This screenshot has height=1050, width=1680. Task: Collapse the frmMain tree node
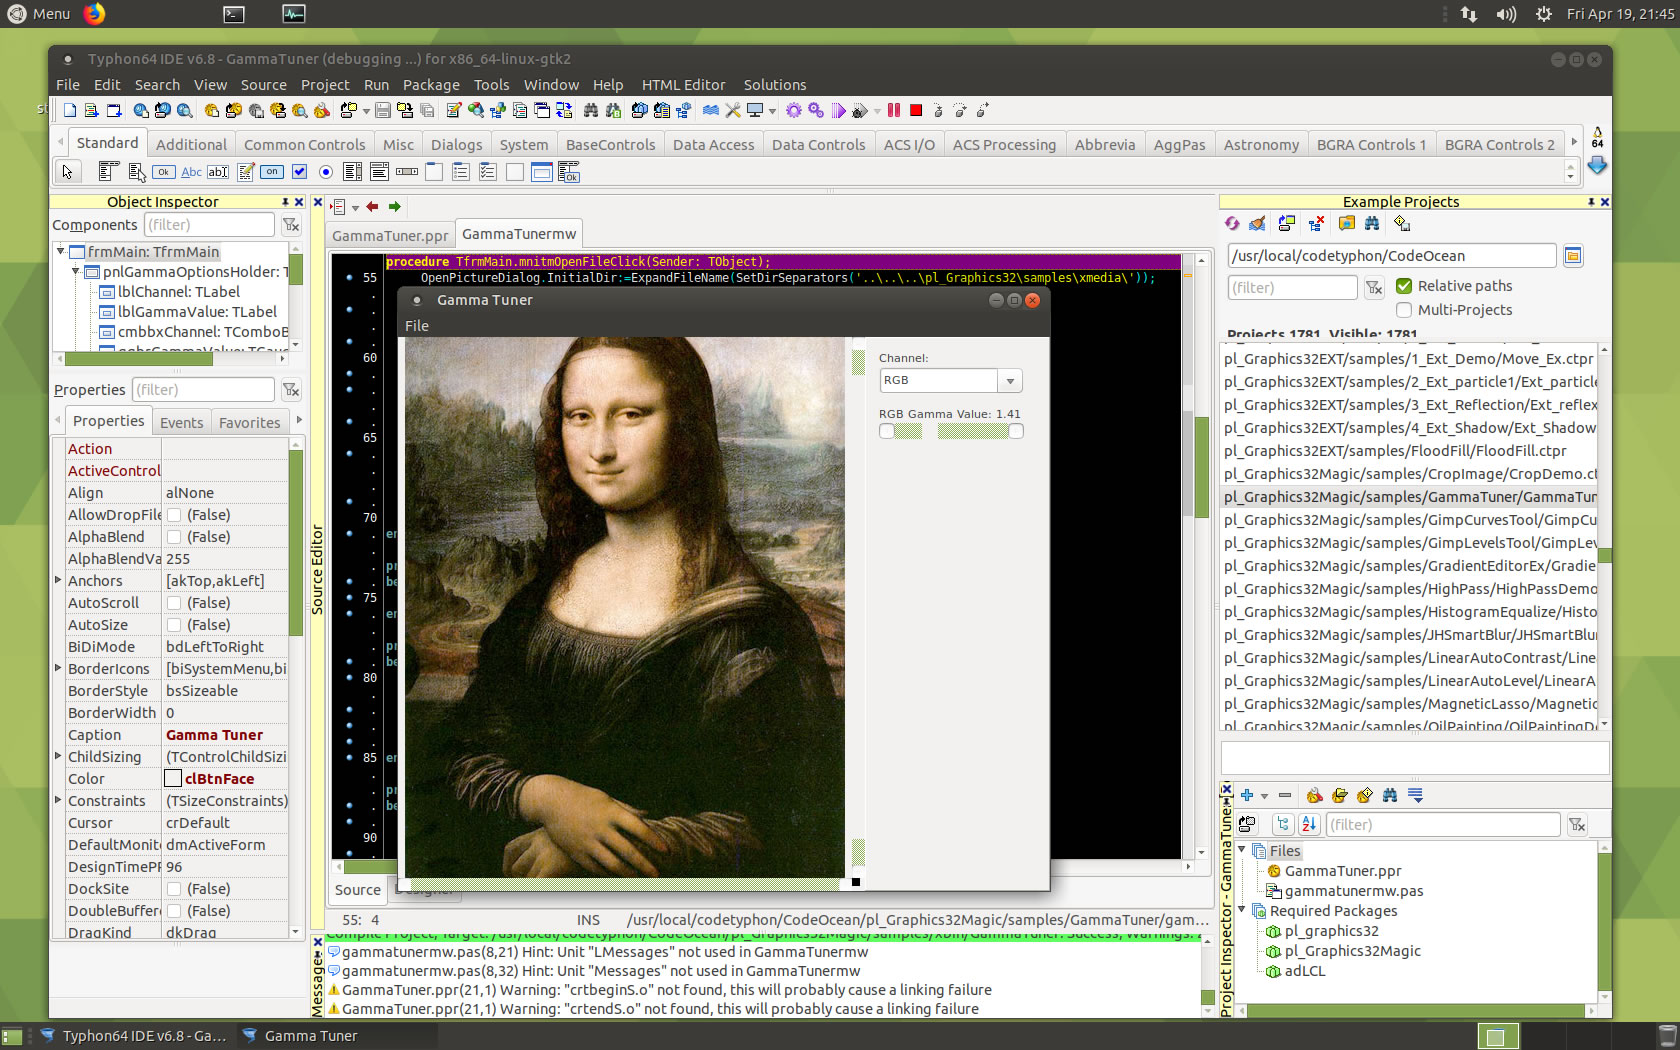pos(61,251)
